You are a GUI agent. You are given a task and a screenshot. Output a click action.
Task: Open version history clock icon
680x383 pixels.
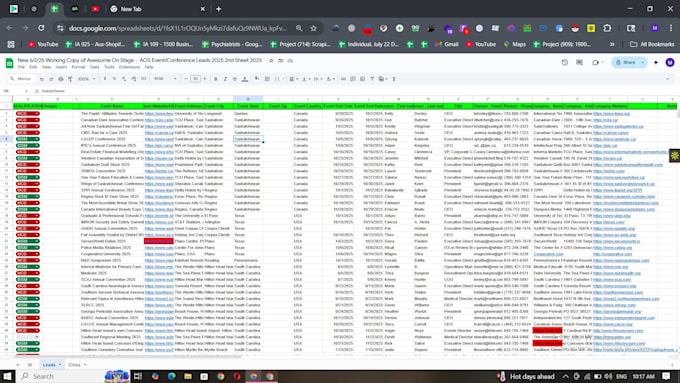tap(565, 62)
